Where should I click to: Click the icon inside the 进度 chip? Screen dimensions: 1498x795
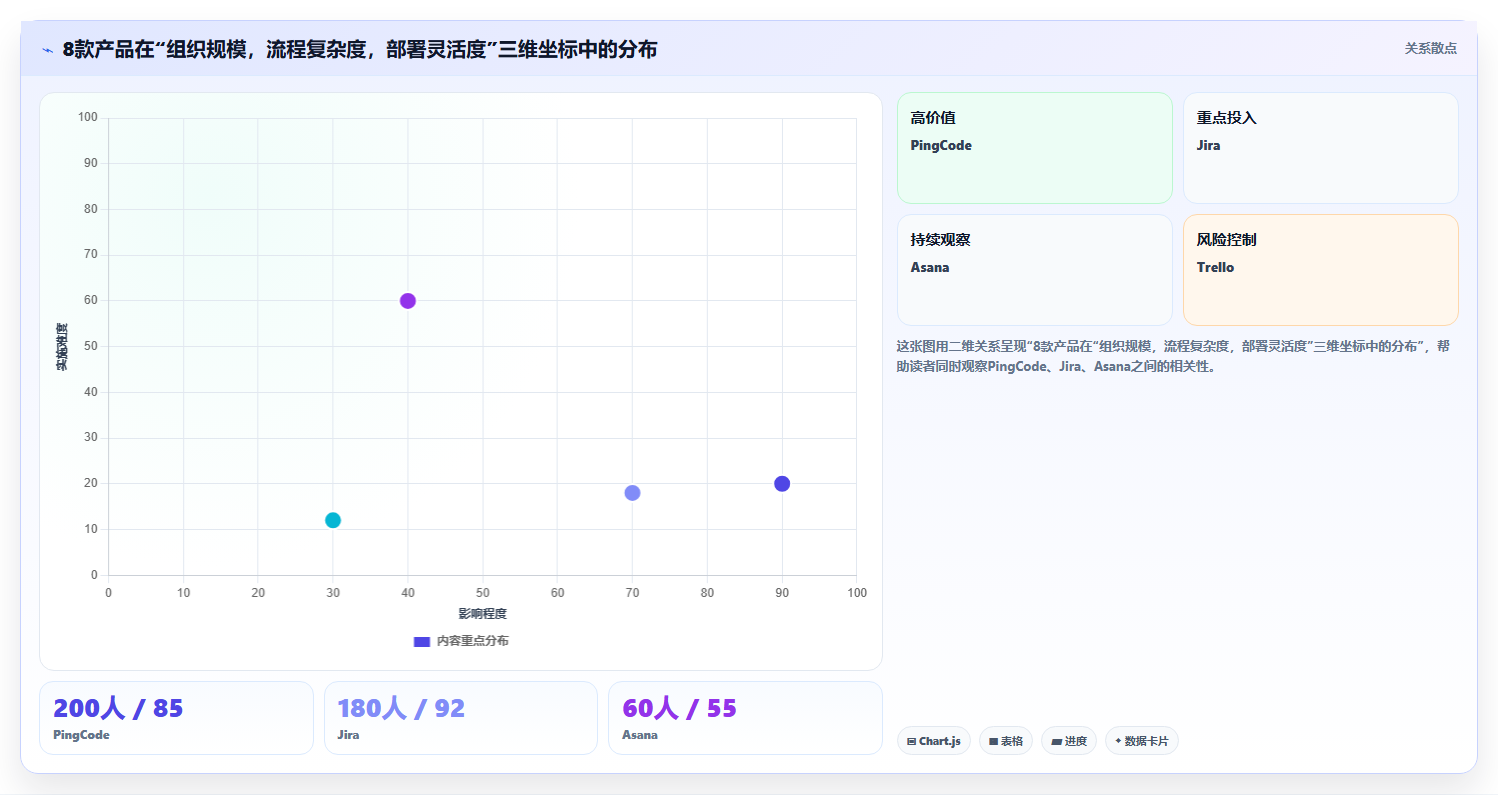[x=1056, y=742]
